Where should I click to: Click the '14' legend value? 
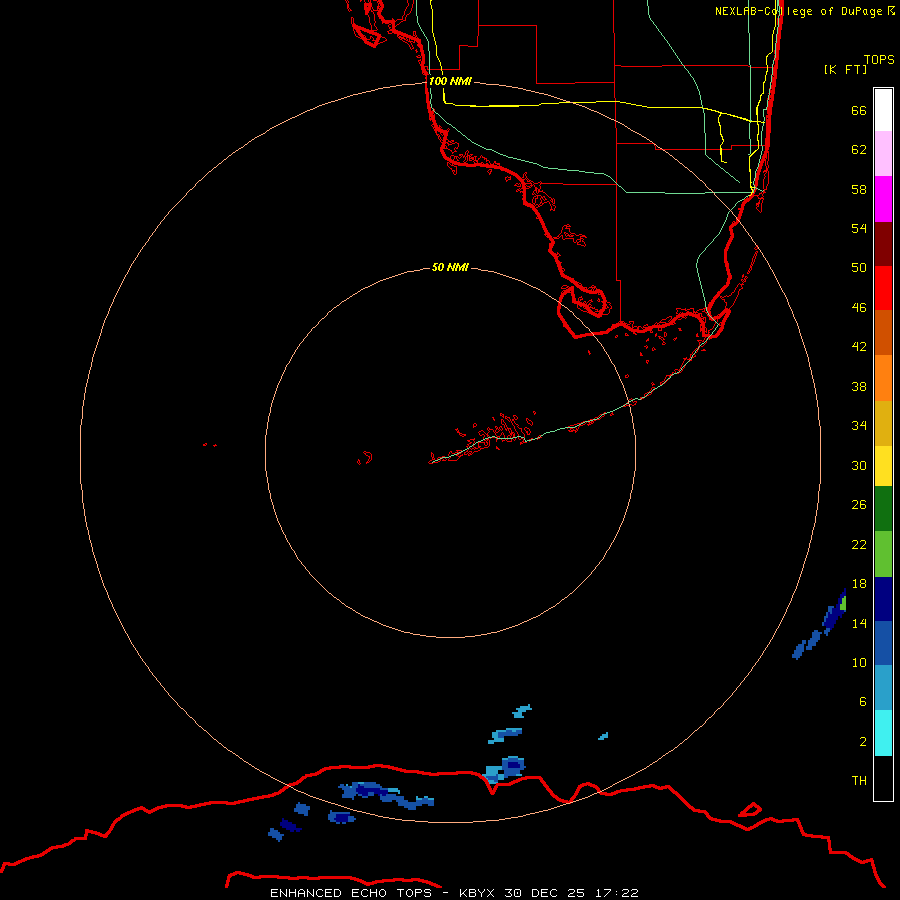(x=859, y=623)
